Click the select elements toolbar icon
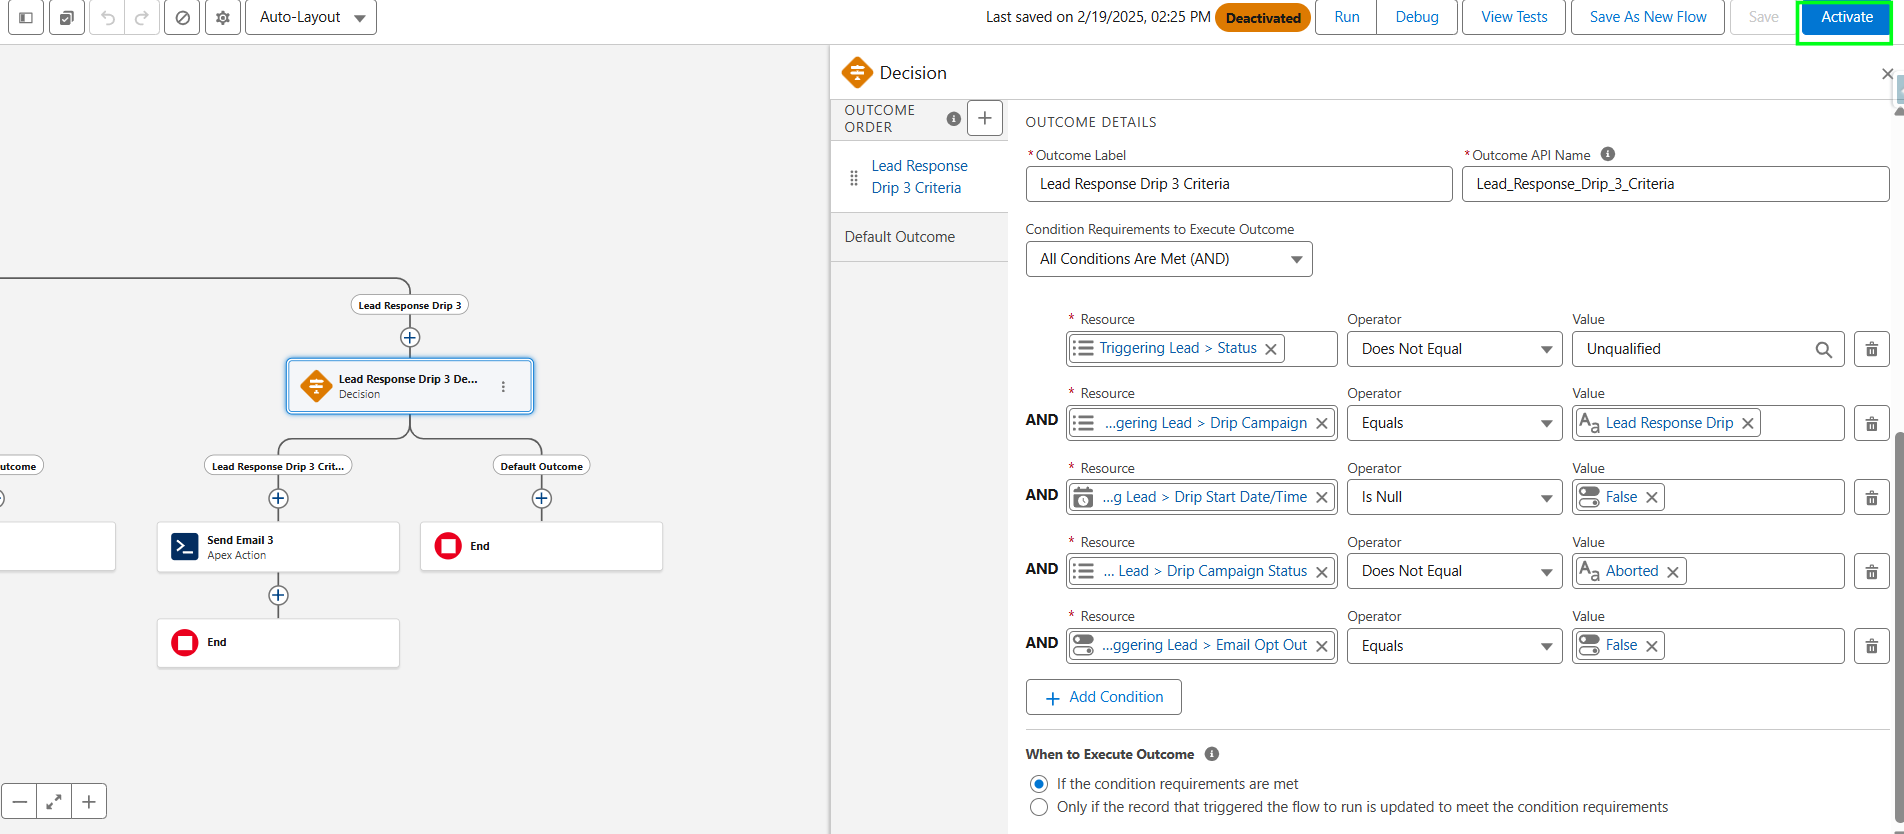 click(66, 17)
